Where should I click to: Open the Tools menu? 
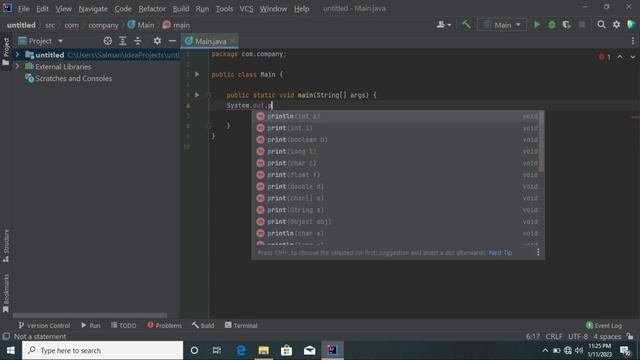coord(224,9)
